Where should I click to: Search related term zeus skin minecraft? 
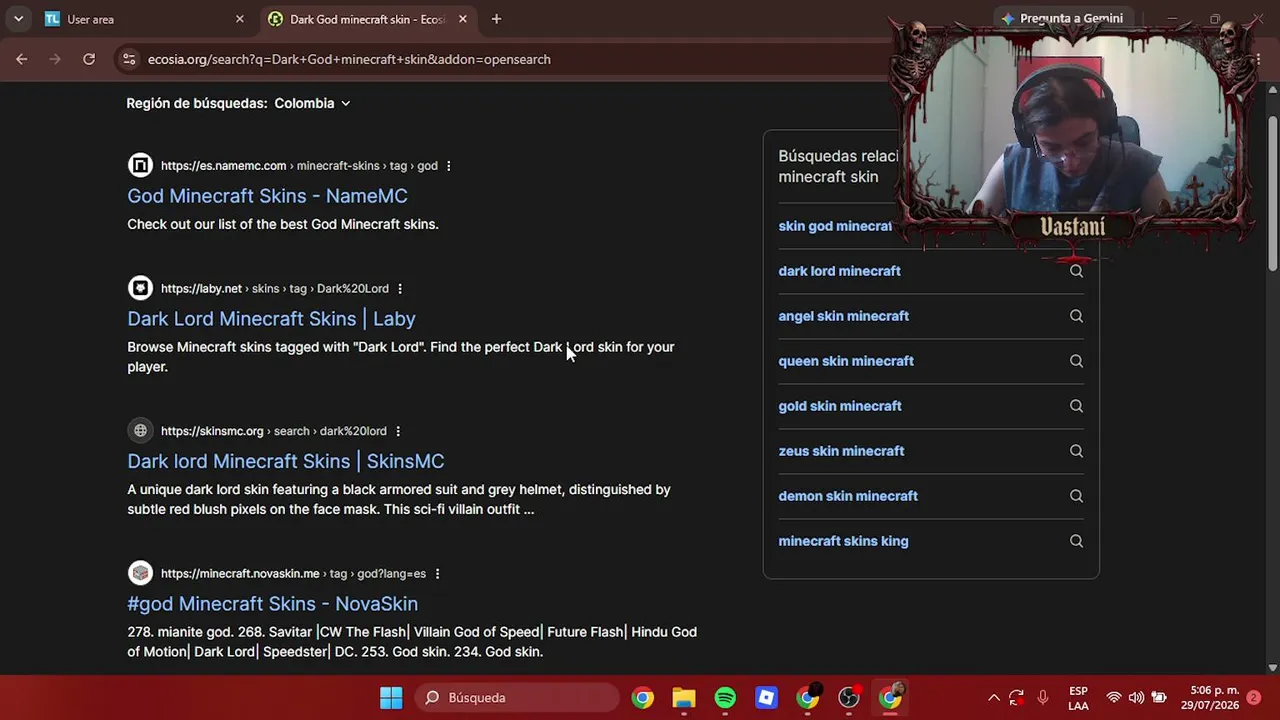coord(841,451)
